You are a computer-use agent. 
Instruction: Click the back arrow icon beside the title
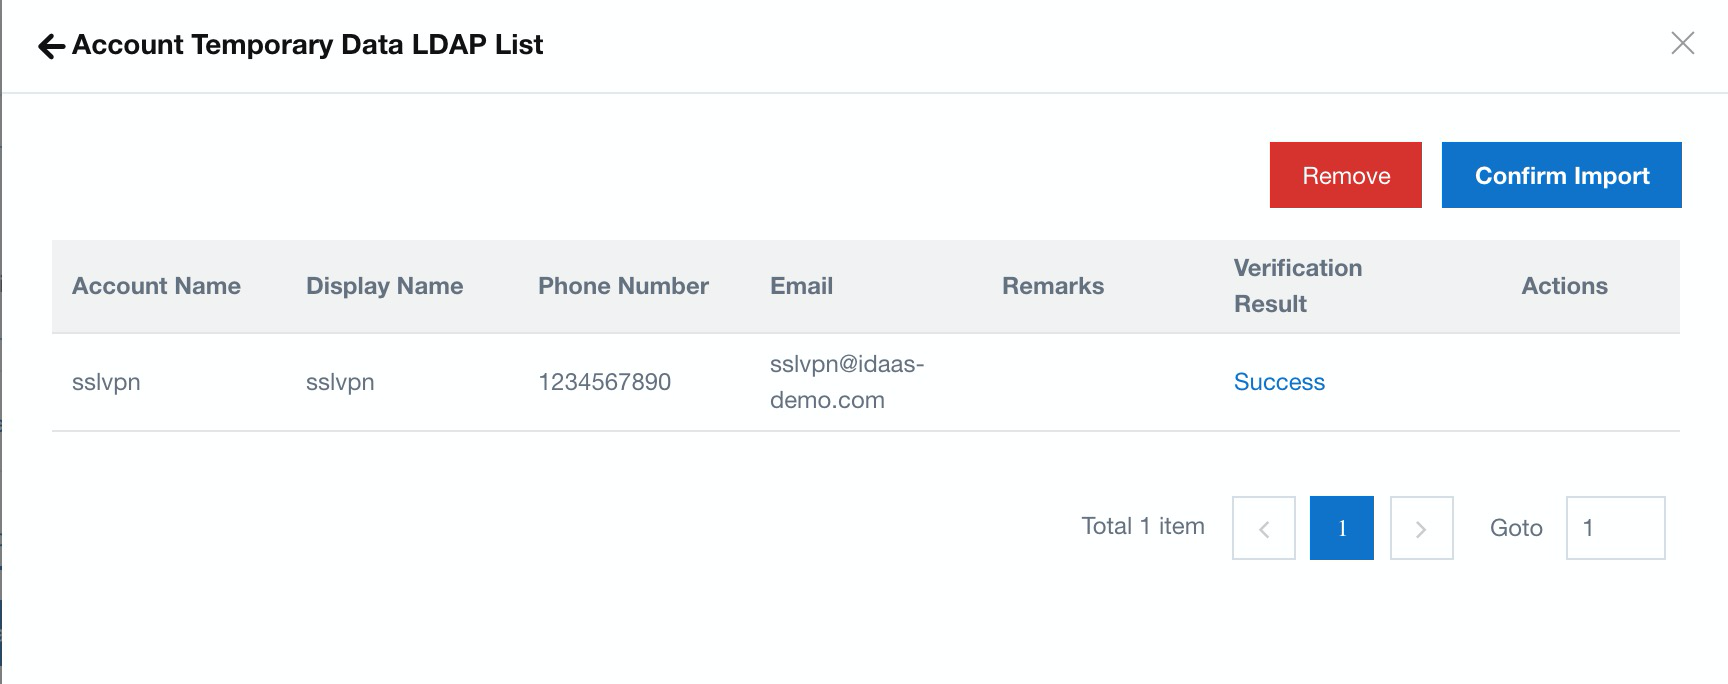pyautogui.click(x=51, y=46)
